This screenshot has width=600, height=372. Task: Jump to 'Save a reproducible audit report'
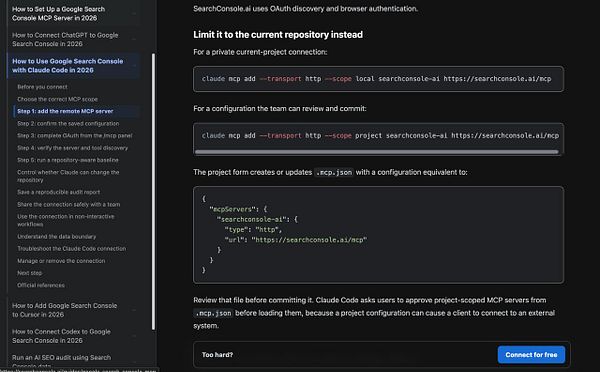tap(59, 192)
